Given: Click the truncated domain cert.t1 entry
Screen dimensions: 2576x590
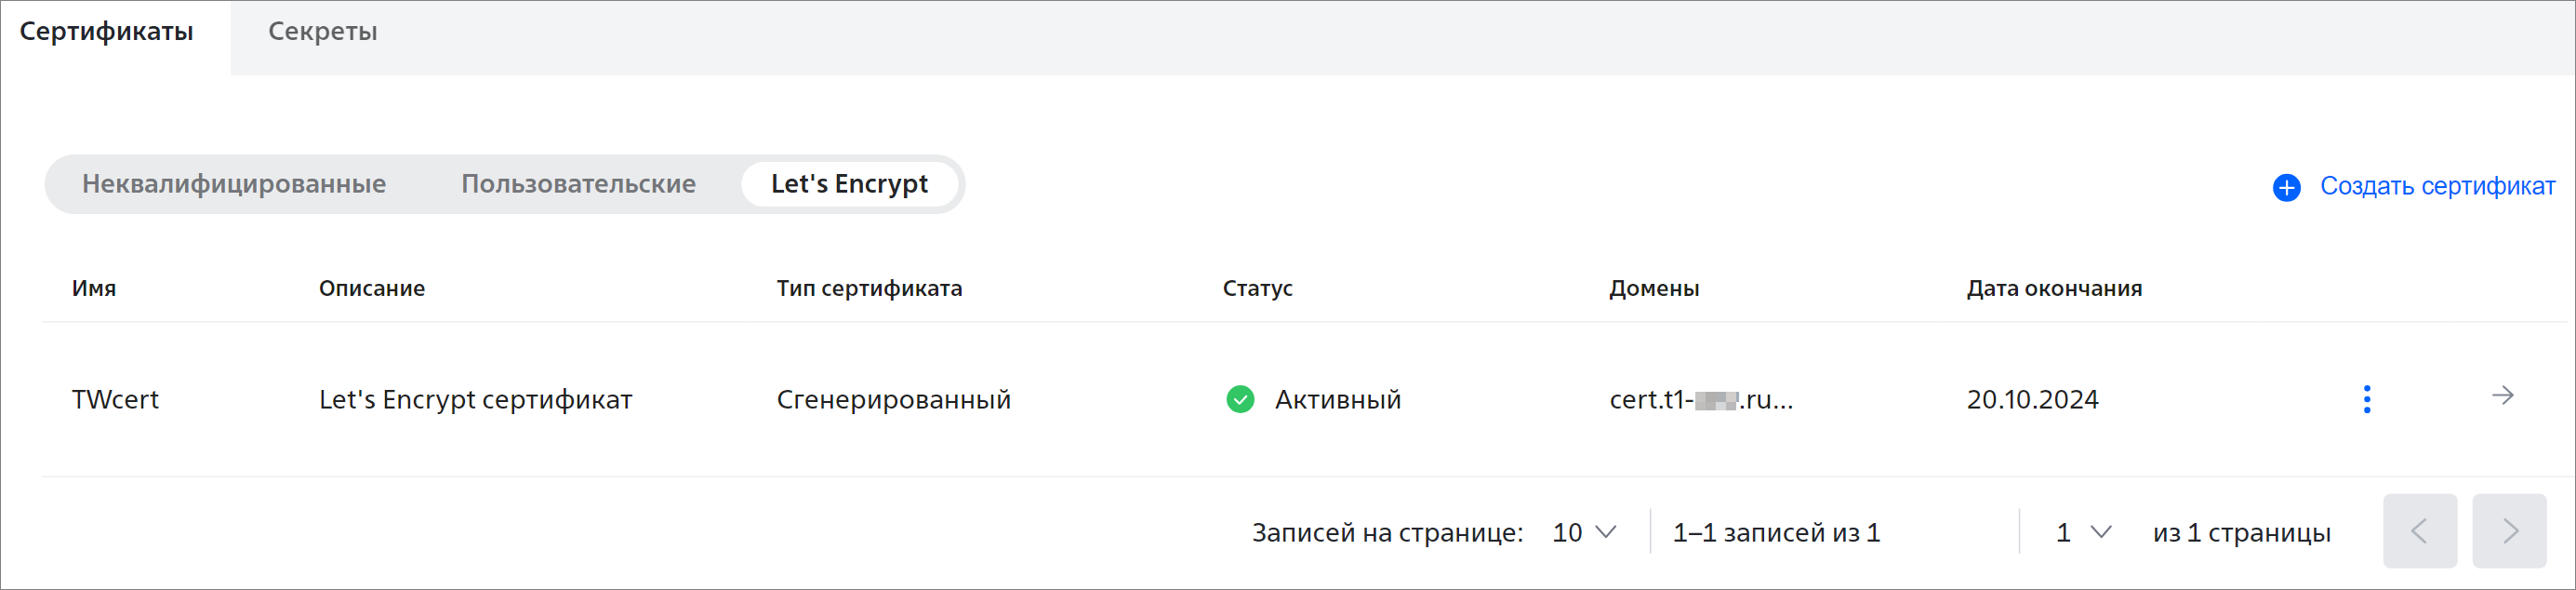Looking at the screenshot, I should [x=1701, y=399].
